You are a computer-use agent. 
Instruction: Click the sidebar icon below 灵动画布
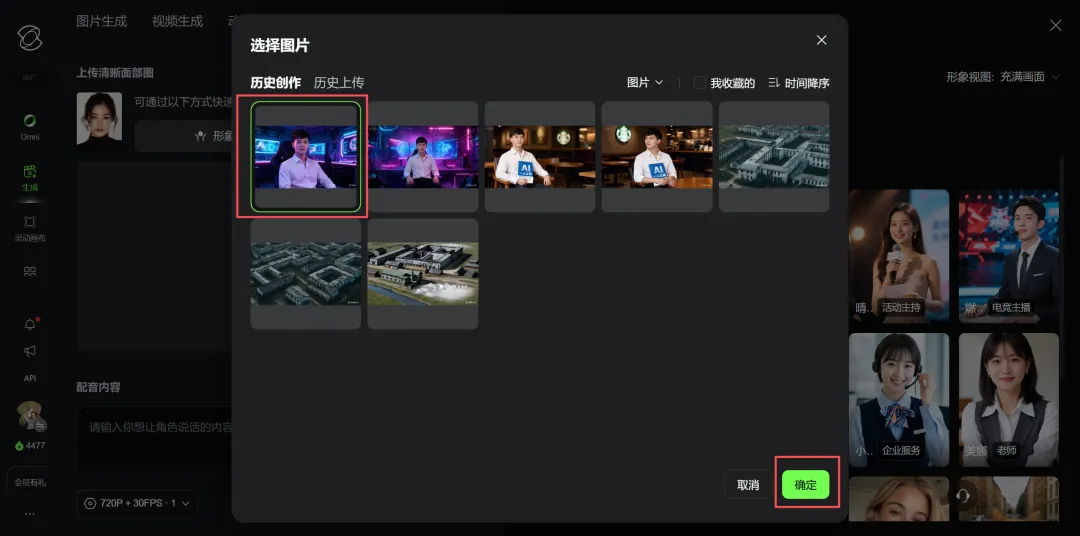point(30,271)
